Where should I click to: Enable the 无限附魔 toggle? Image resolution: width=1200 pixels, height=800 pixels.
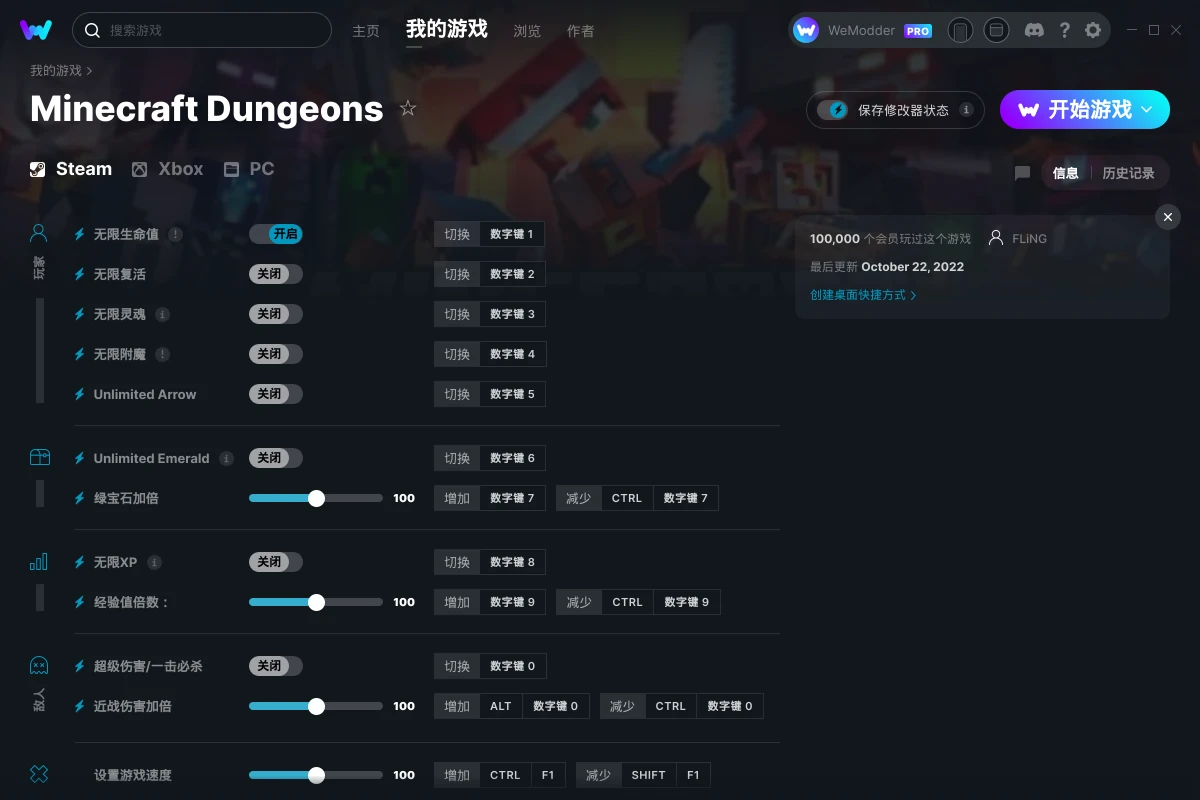276,354
